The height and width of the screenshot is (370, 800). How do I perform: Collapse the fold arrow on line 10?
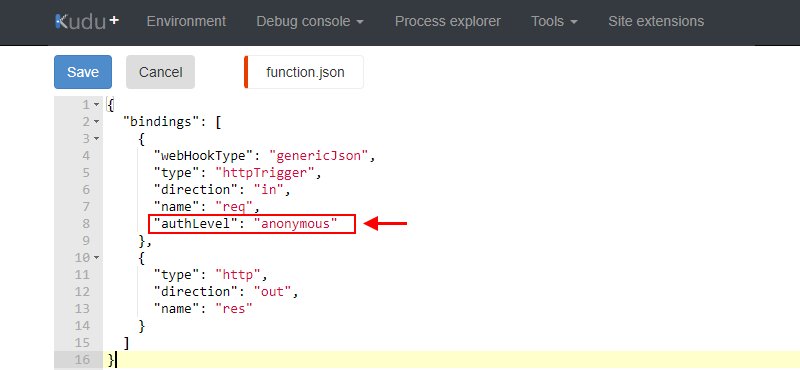tap(96, 258)
